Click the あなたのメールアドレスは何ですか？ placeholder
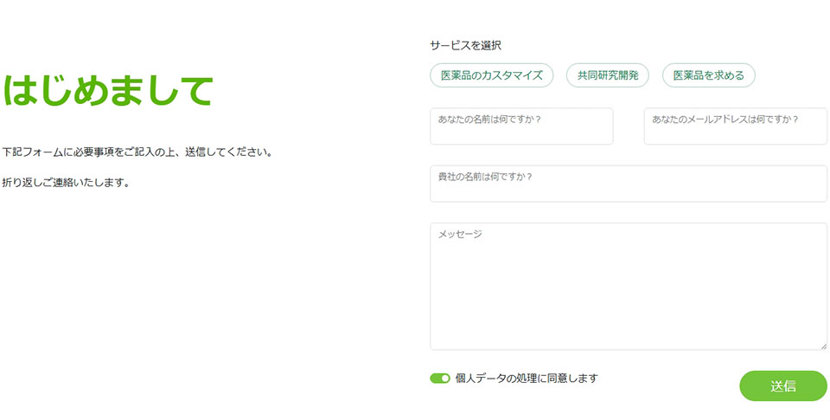The height and width of the screenshot is (420, 830). coord(725,119)
